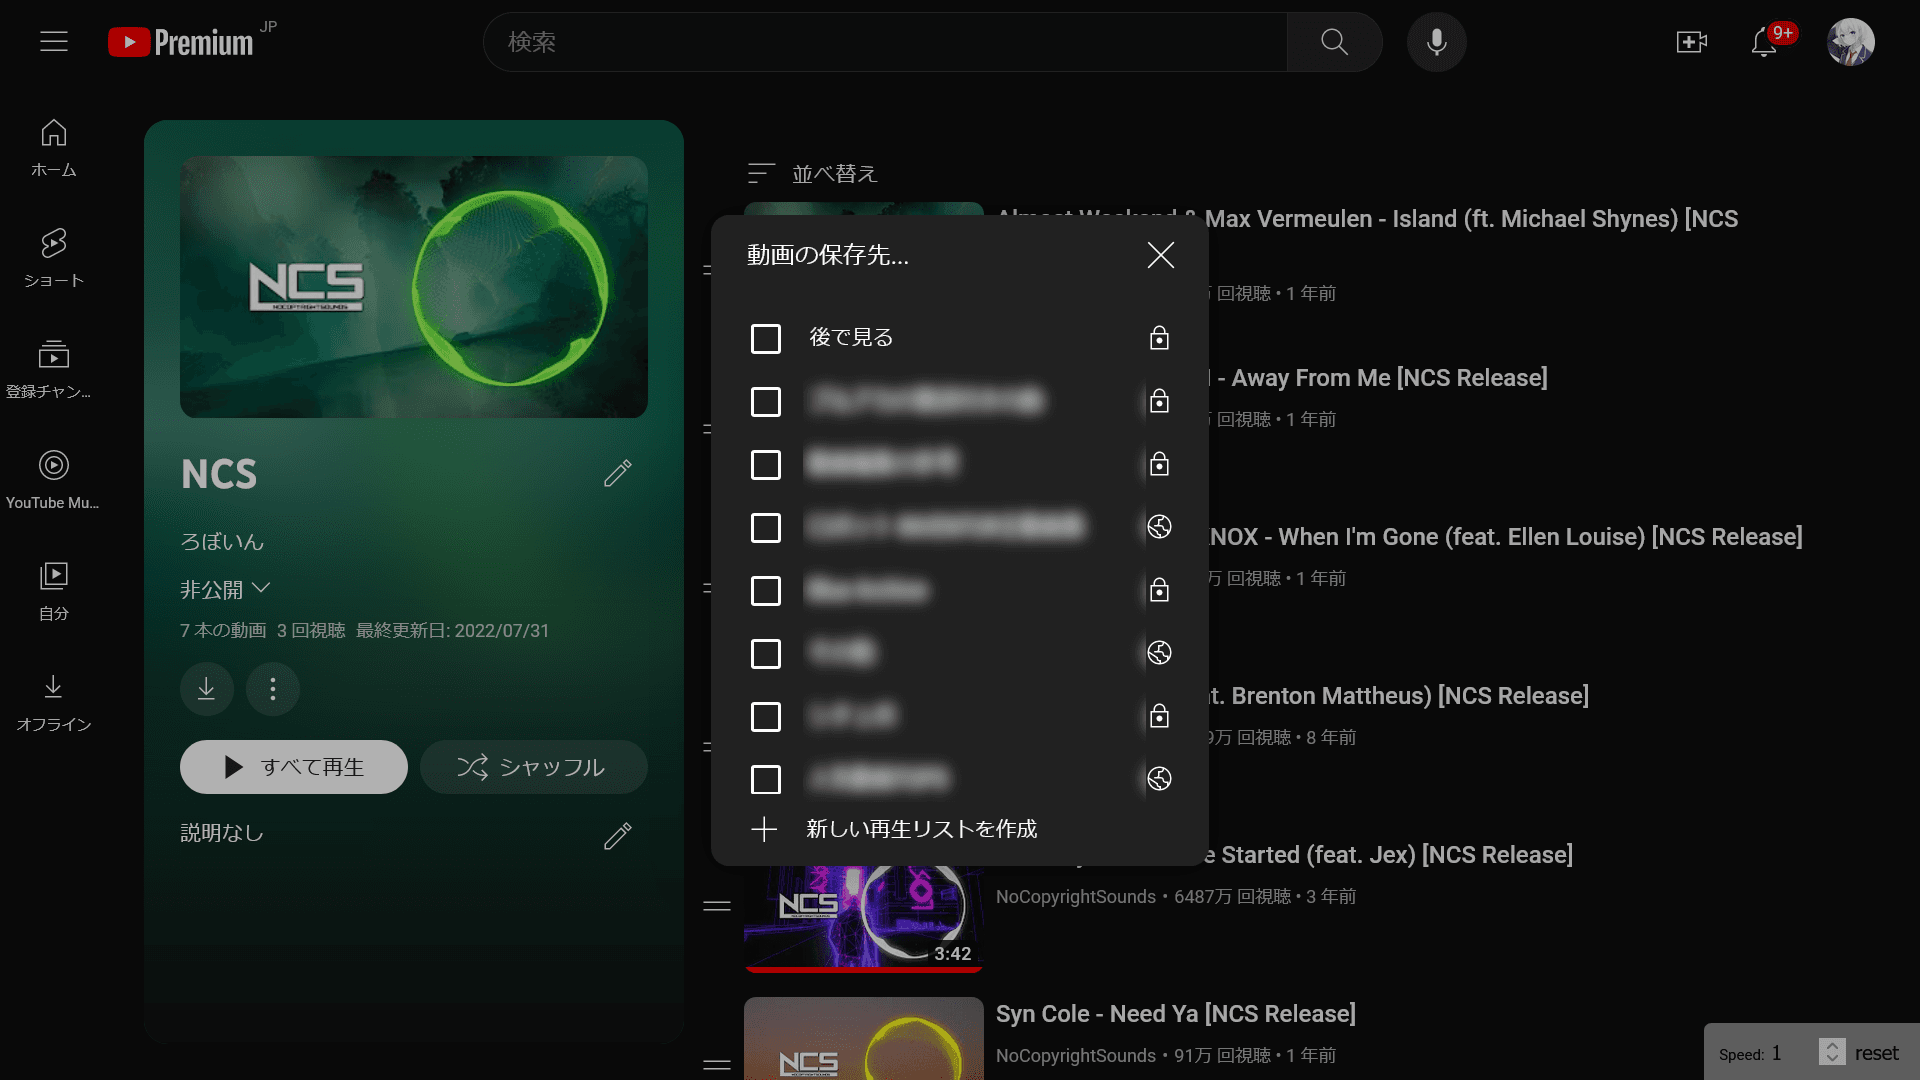This screenshot has height=1080, width=1920.
Task: Open When I'm Gone video title
Action: click(1505, 537)
